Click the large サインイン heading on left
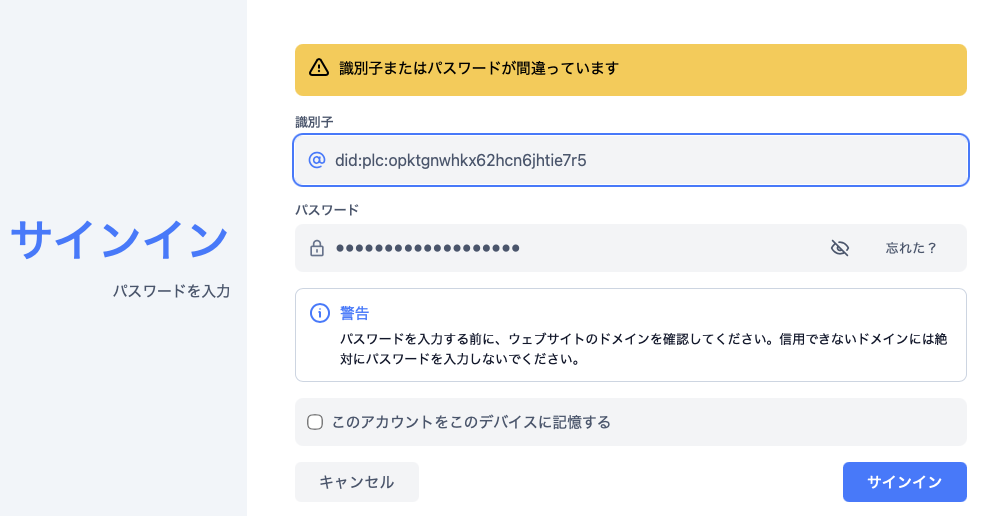 119,239
